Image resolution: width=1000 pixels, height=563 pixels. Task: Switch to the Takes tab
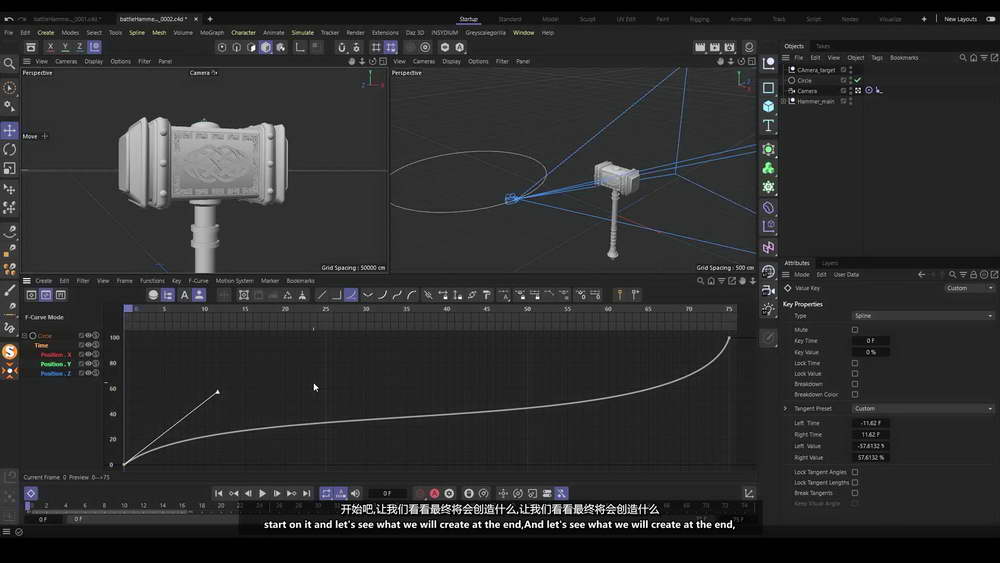coord(823,46)
